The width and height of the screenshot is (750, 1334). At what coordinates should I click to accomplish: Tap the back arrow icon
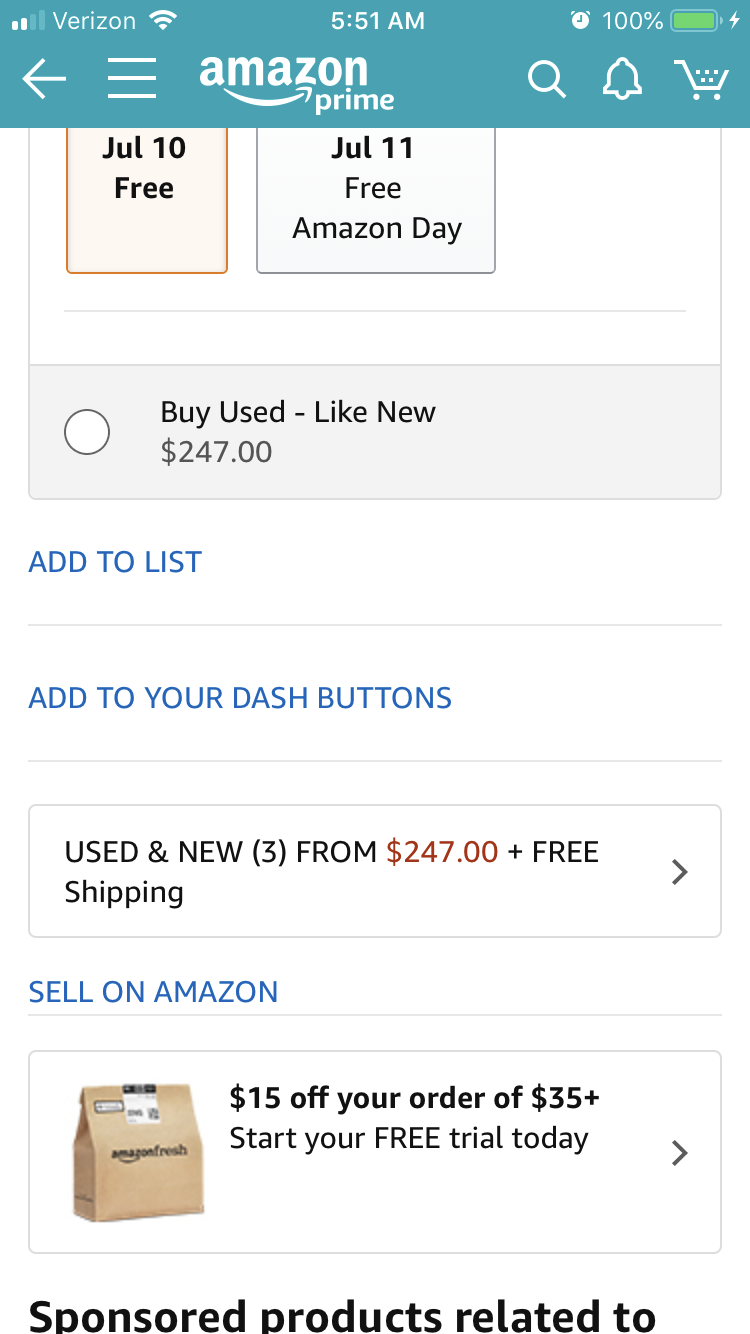click(x=44, y=79)
